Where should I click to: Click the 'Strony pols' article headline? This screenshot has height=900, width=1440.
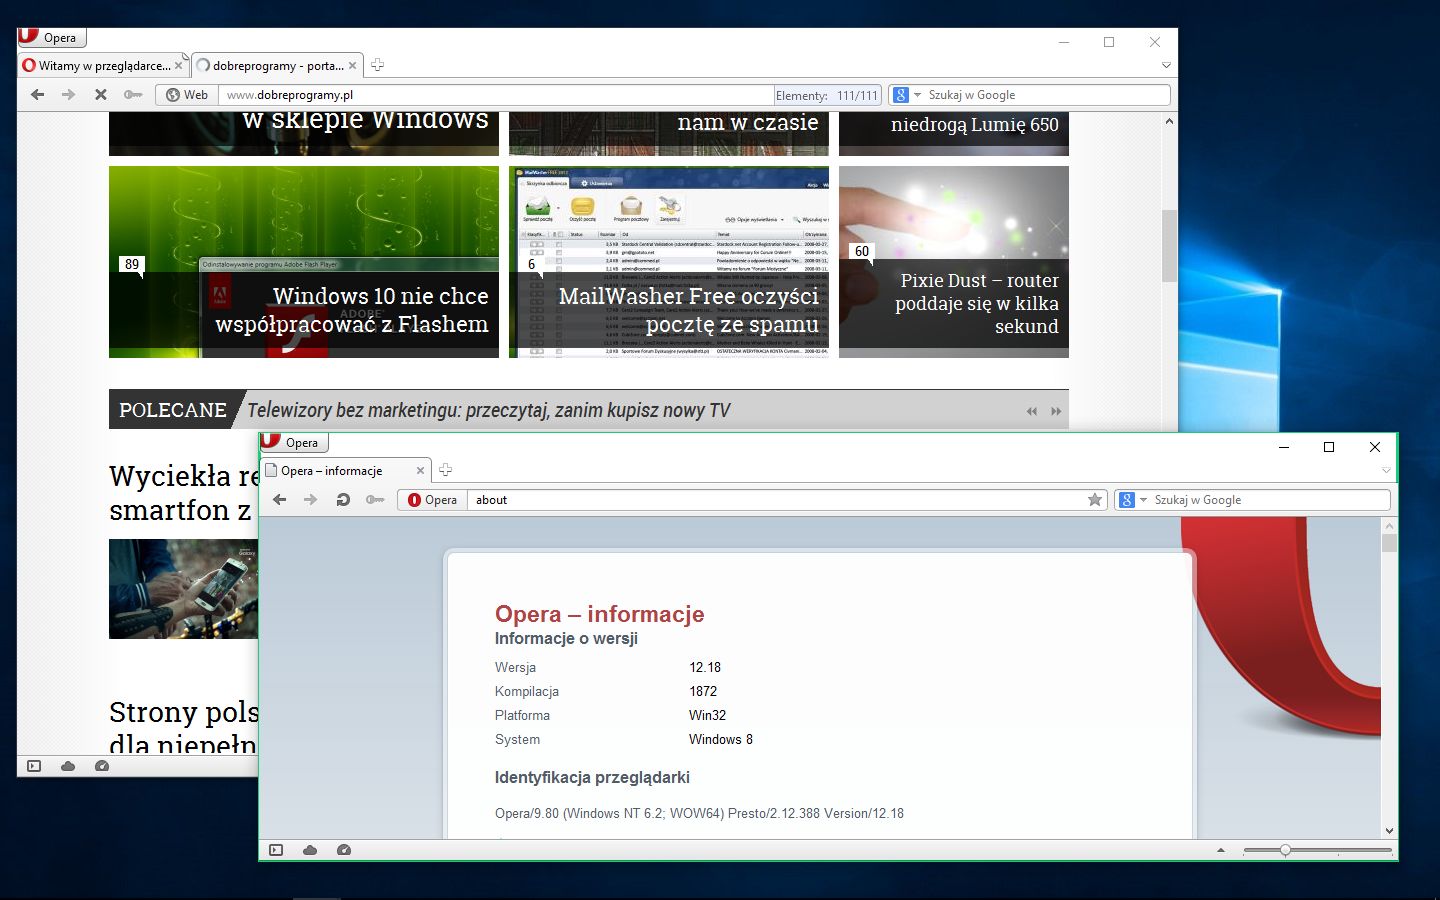183,727
